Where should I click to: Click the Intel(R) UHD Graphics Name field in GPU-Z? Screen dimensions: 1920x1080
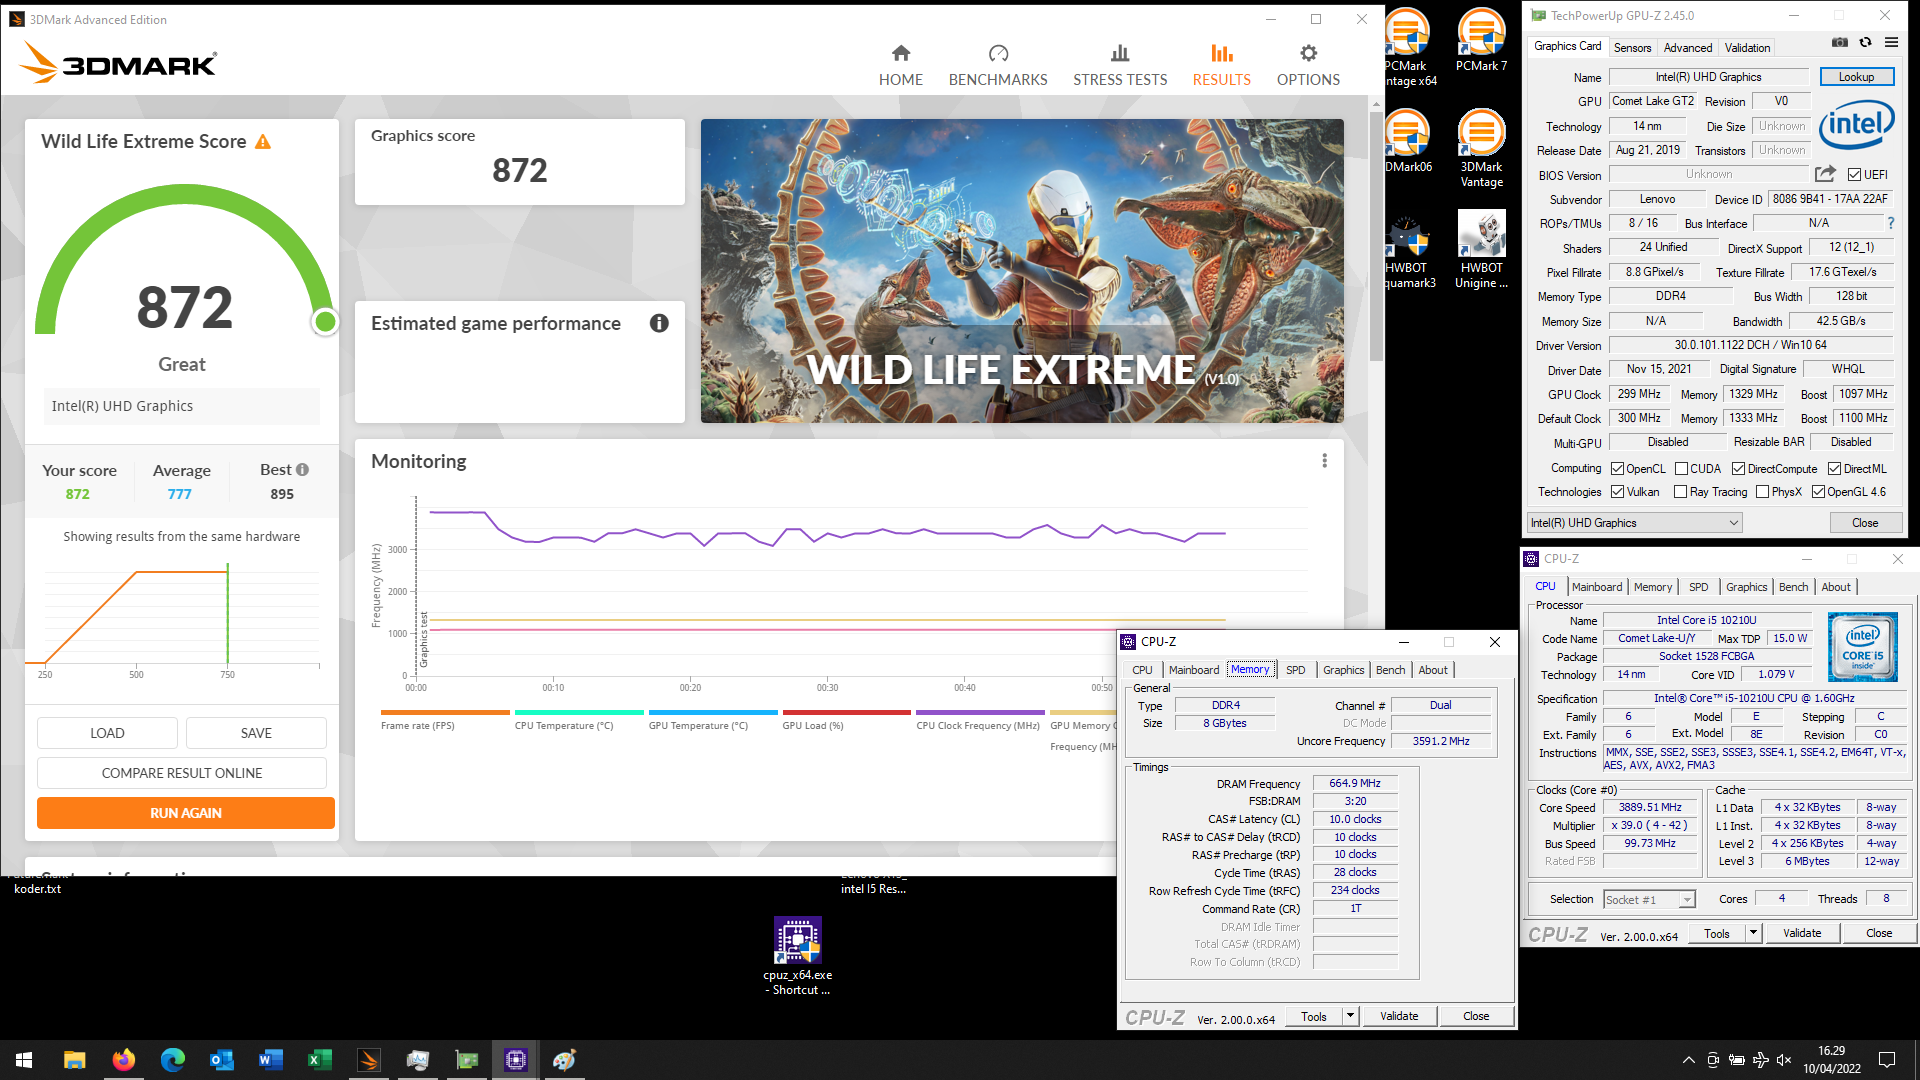click(1708, 77)
